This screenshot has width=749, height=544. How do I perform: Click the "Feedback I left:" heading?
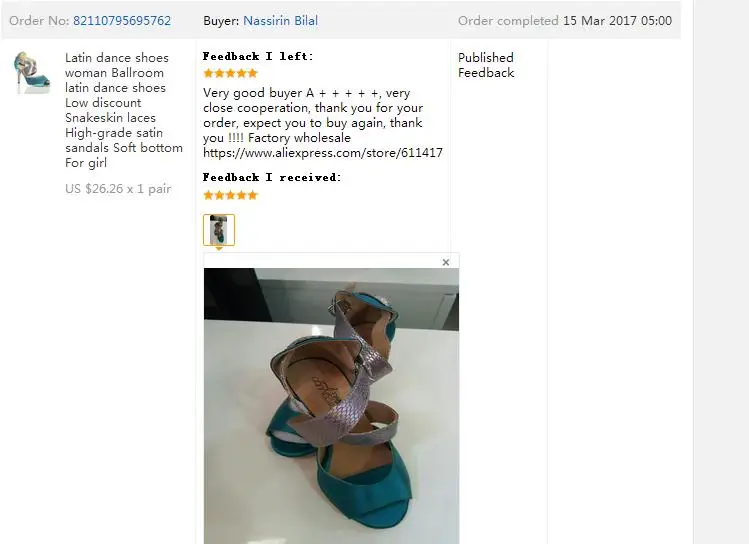258,56
